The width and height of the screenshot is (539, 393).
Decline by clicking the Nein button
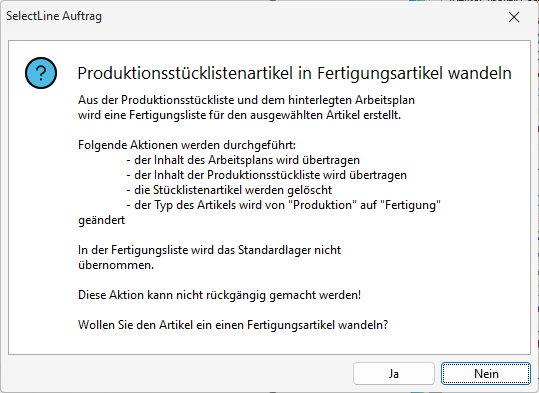[x=486, y=373]
